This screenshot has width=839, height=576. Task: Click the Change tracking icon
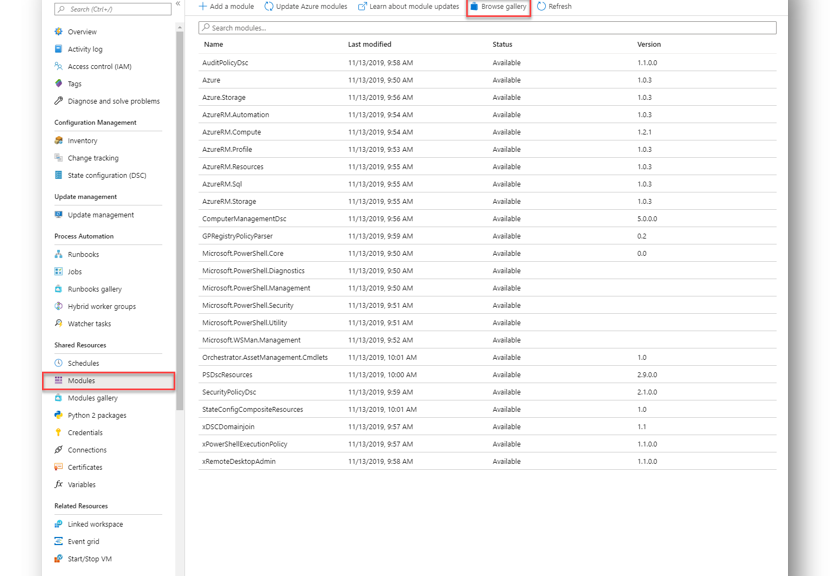click(58, 158)
